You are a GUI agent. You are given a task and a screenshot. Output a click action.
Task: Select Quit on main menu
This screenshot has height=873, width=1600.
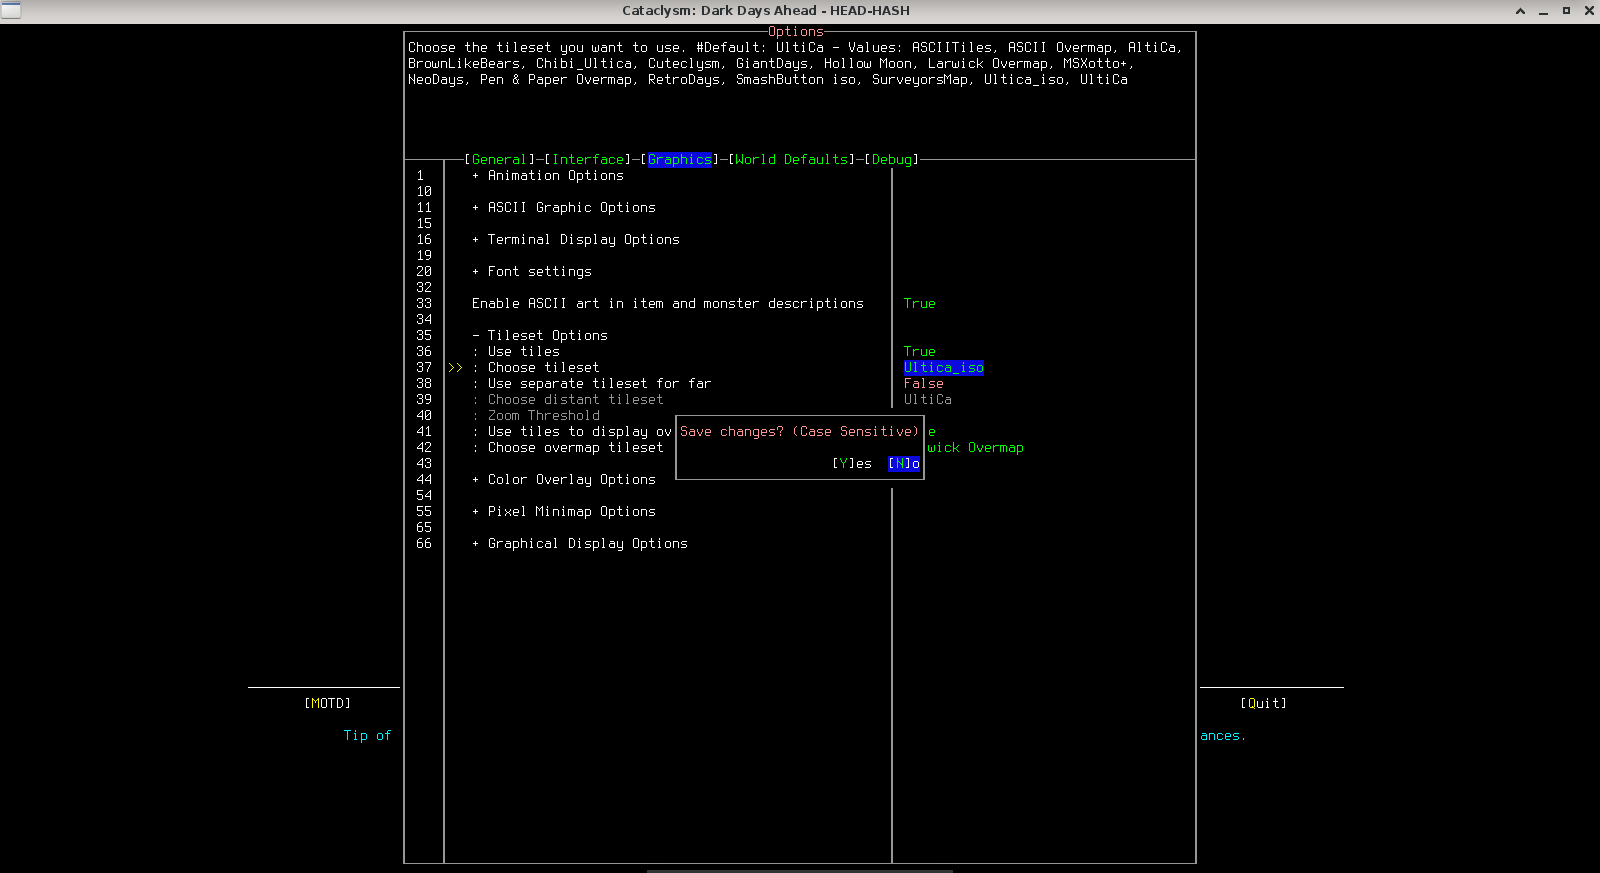pyautogui.click(x=1263, y=704)
